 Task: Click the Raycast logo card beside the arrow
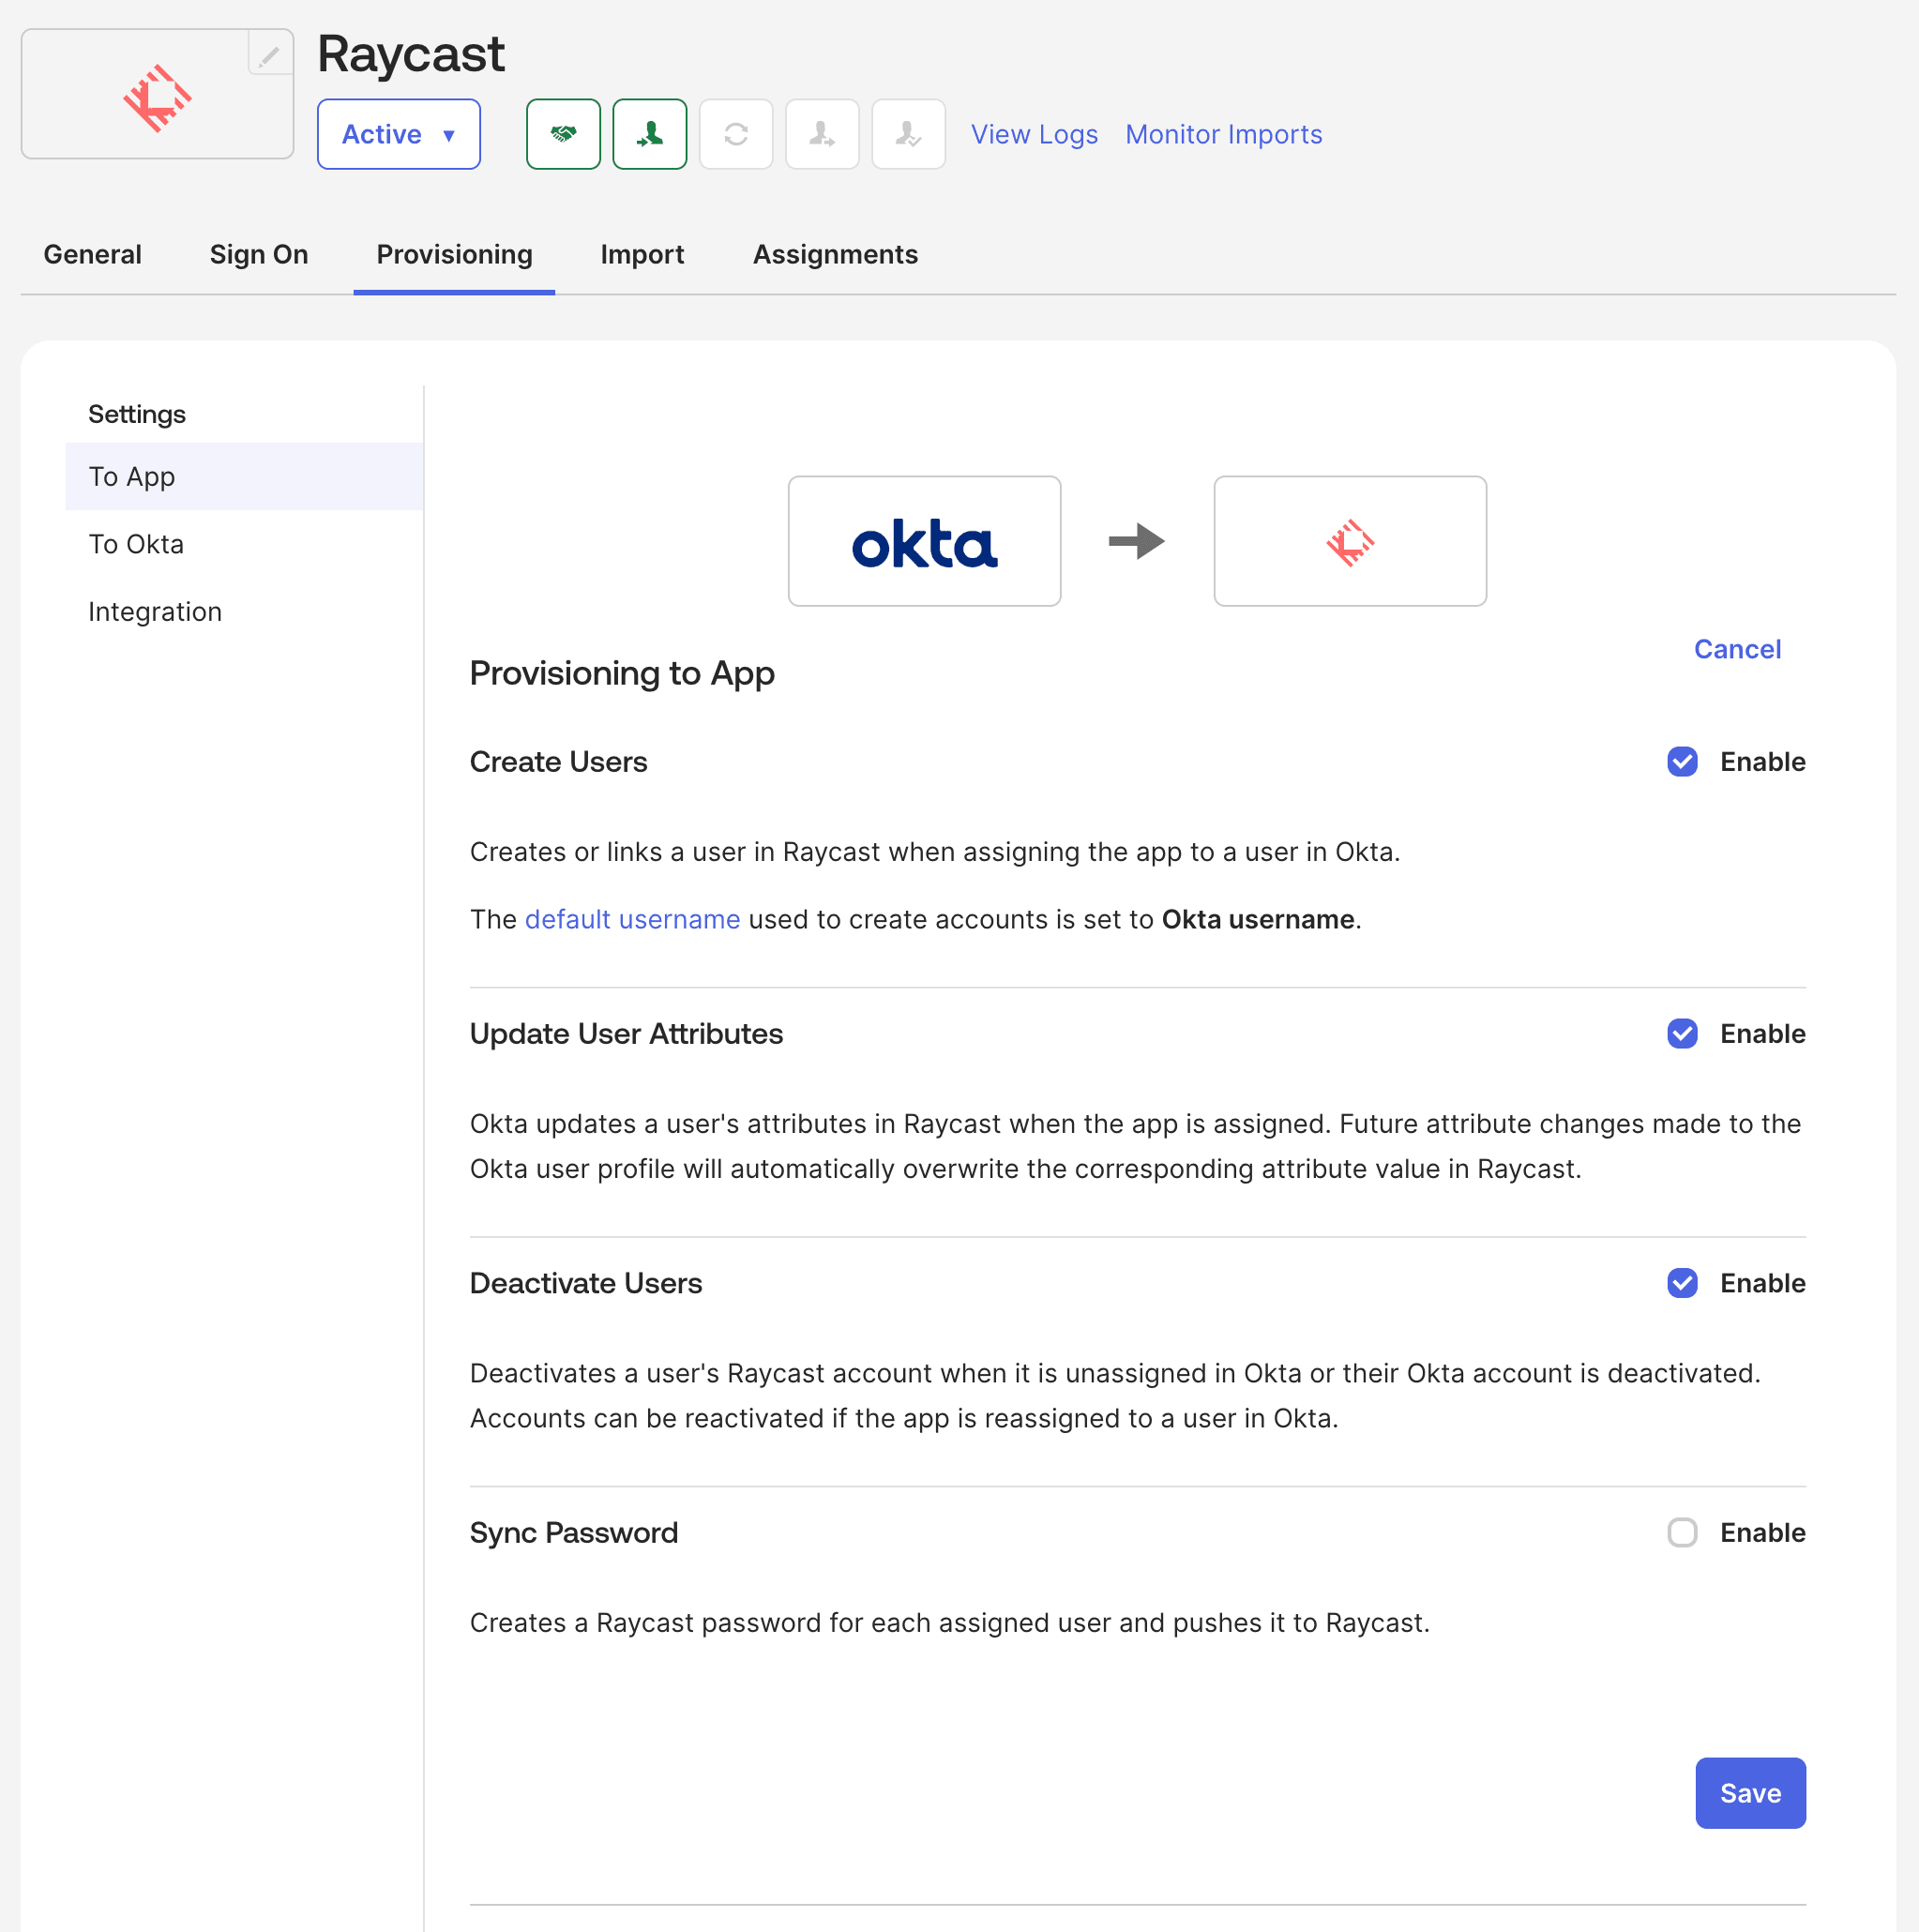point(1349,541)
